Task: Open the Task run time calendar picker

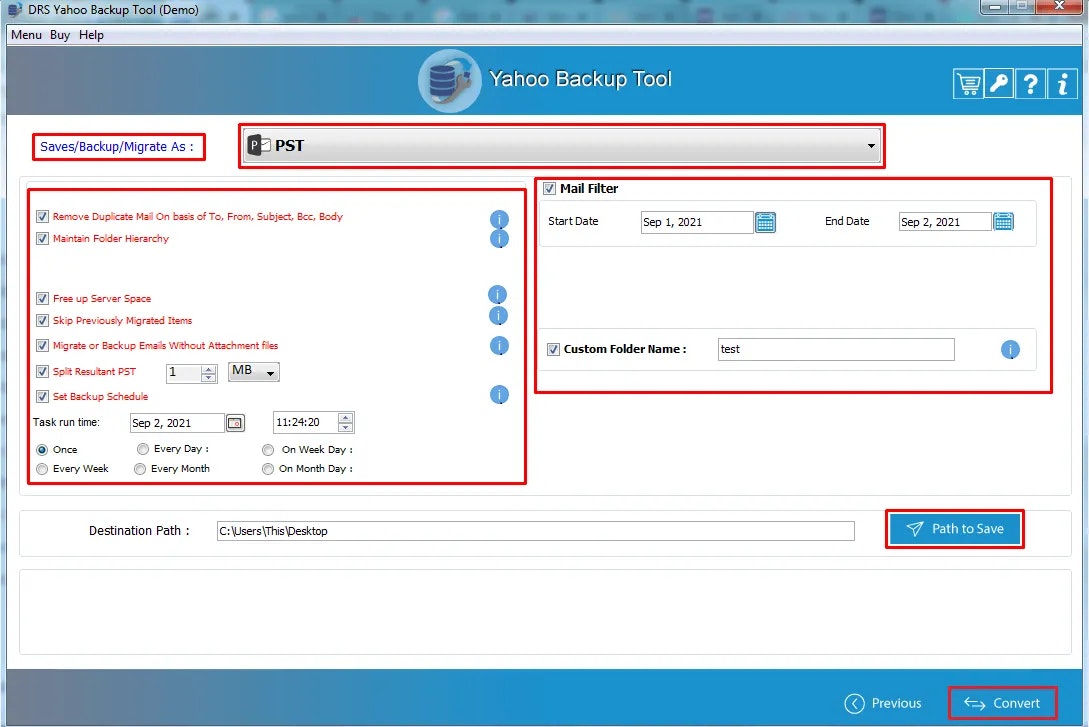Action: [x=235, y=423]
